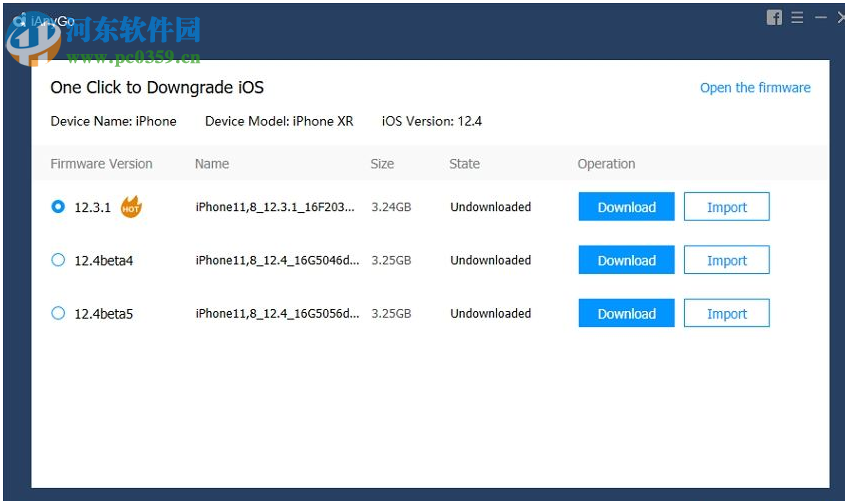
Task: Click the HOT flame badge beside 12.3.1
Action: tap(131, 207)
